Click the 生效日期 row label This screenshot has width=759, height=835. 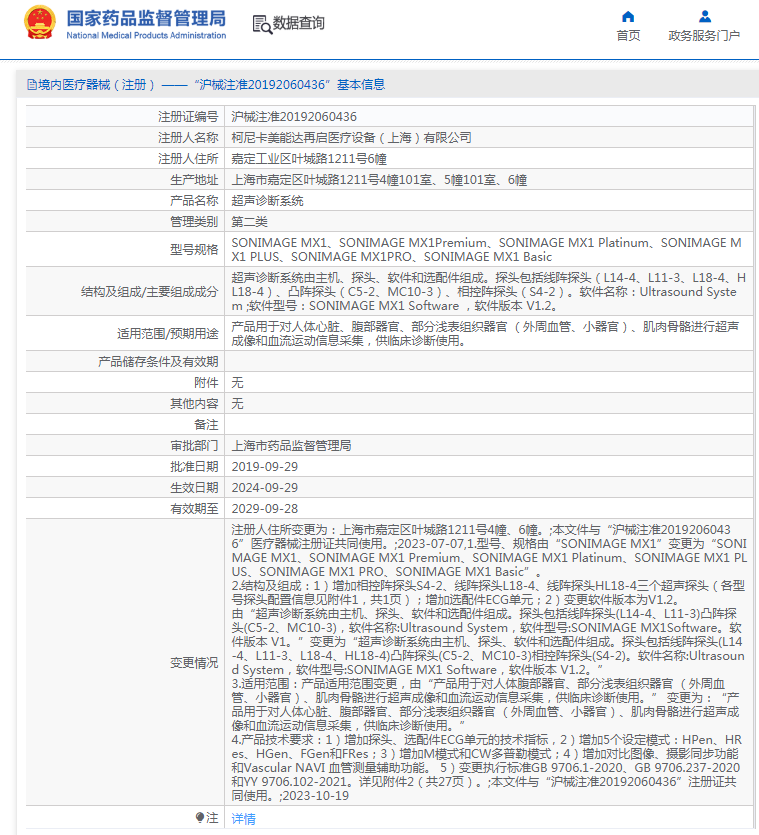coord(194,488)
